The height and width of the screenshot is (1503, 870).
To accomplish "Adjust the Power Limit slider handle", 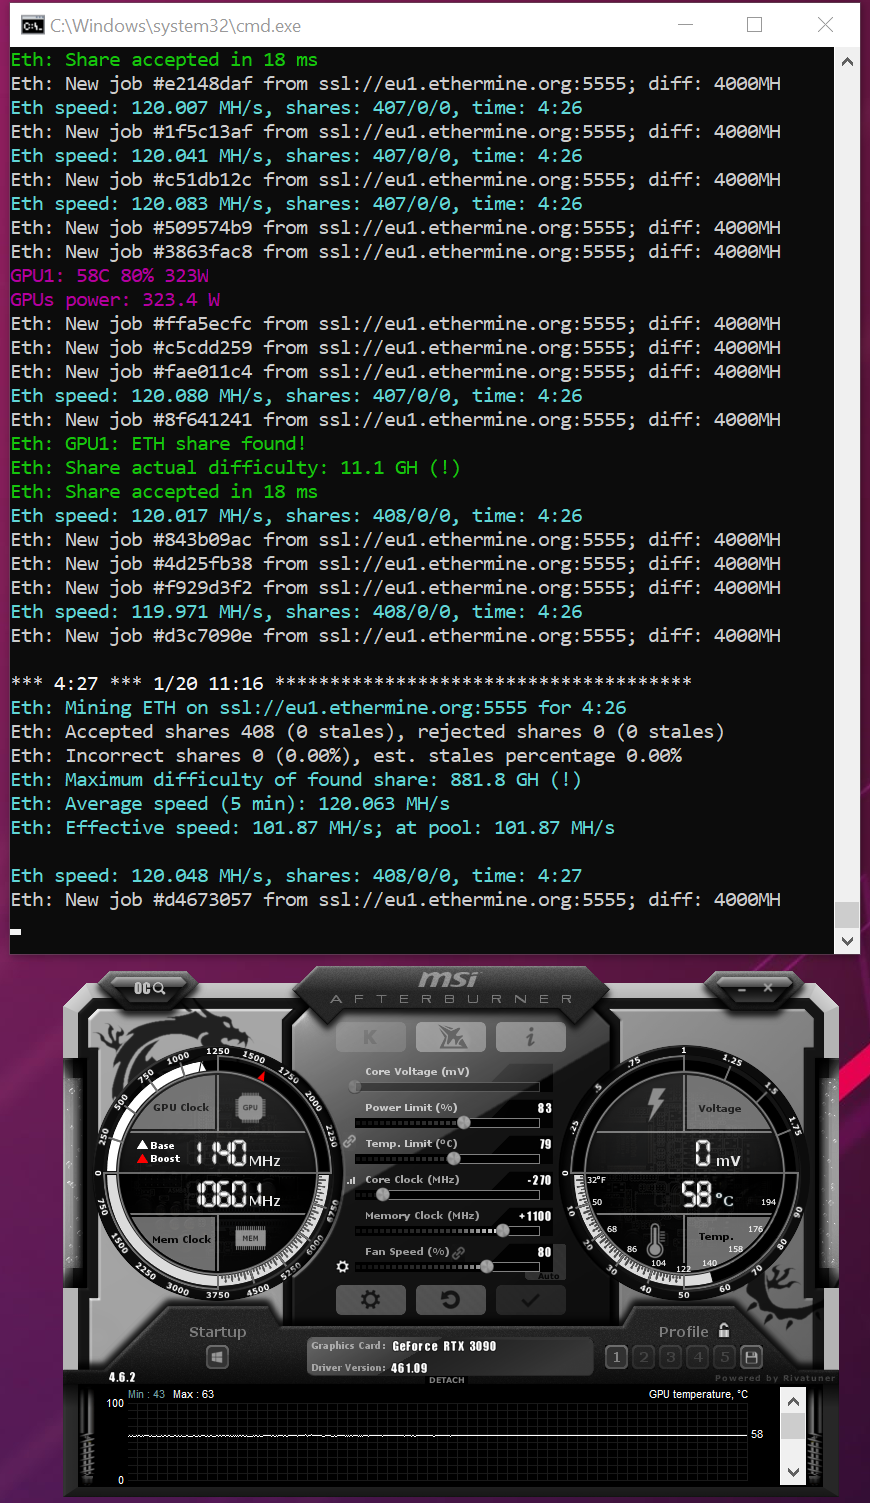I will coord(464,1122).
